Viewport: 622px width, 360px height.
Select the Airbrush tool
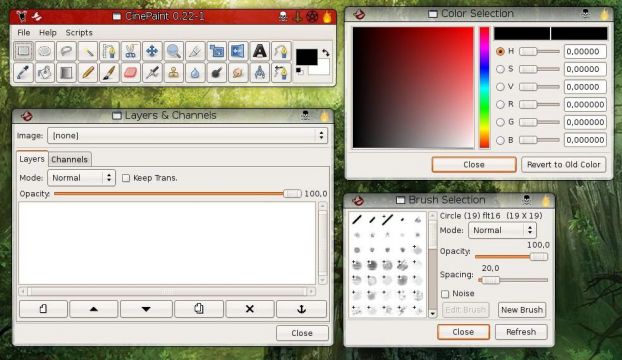(152, 73)
